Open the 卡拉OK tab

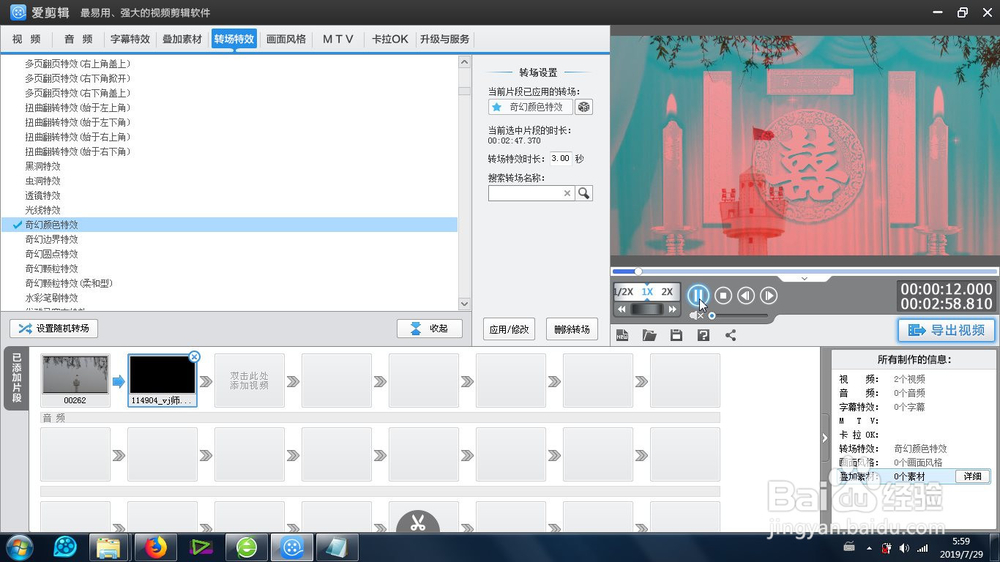tap(390, 39)
